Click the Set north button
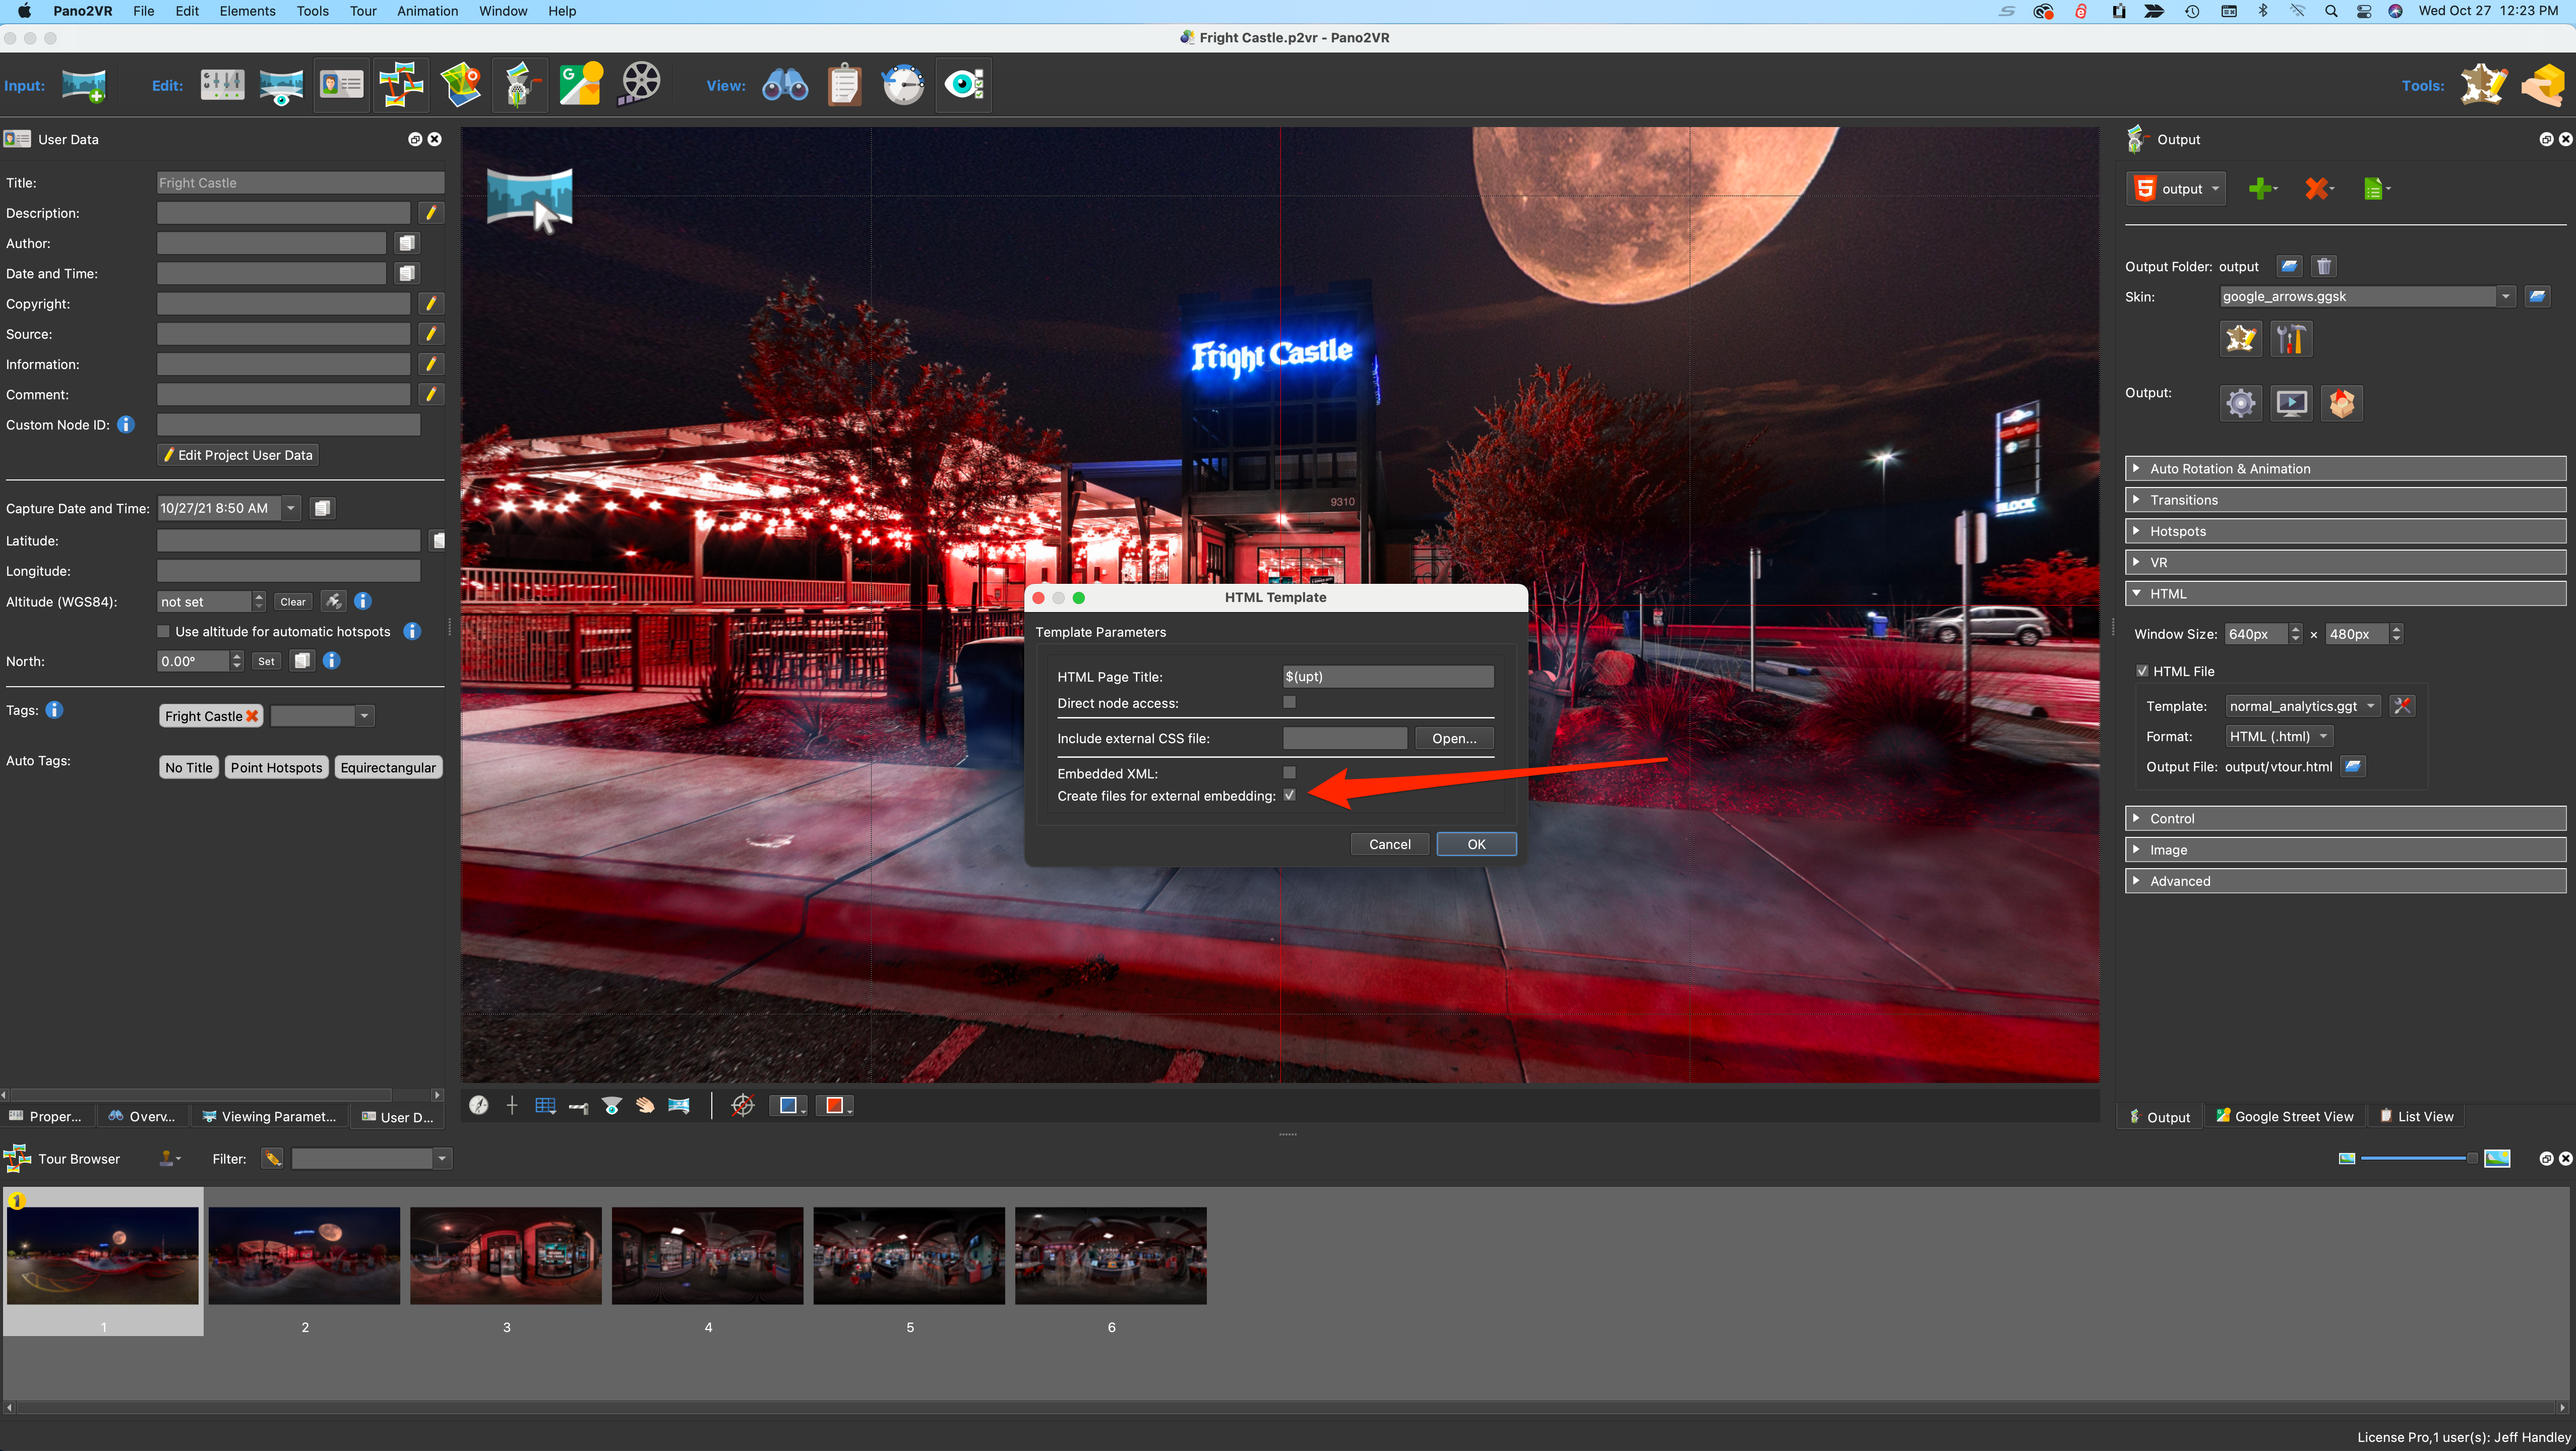Screen dimensions: 2576x1451 point(266,661)
